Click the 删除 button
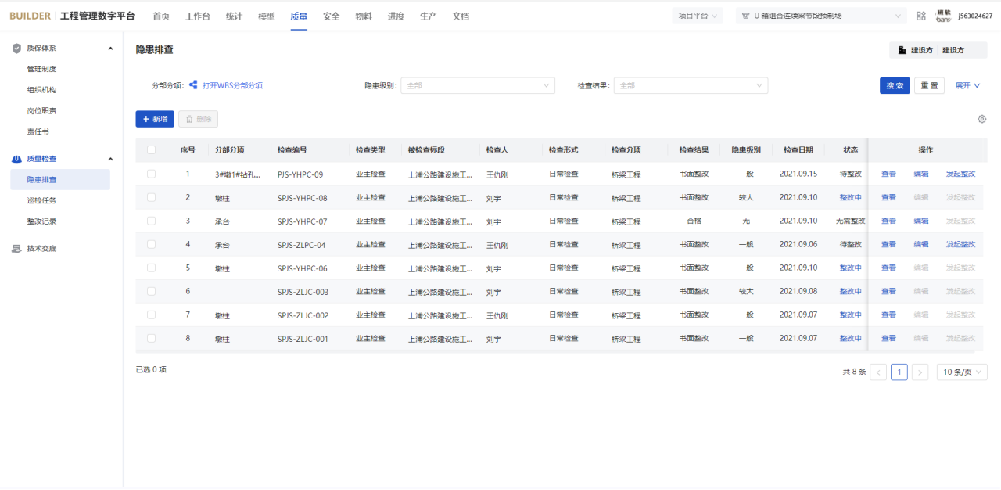 (x=199, y=119)
